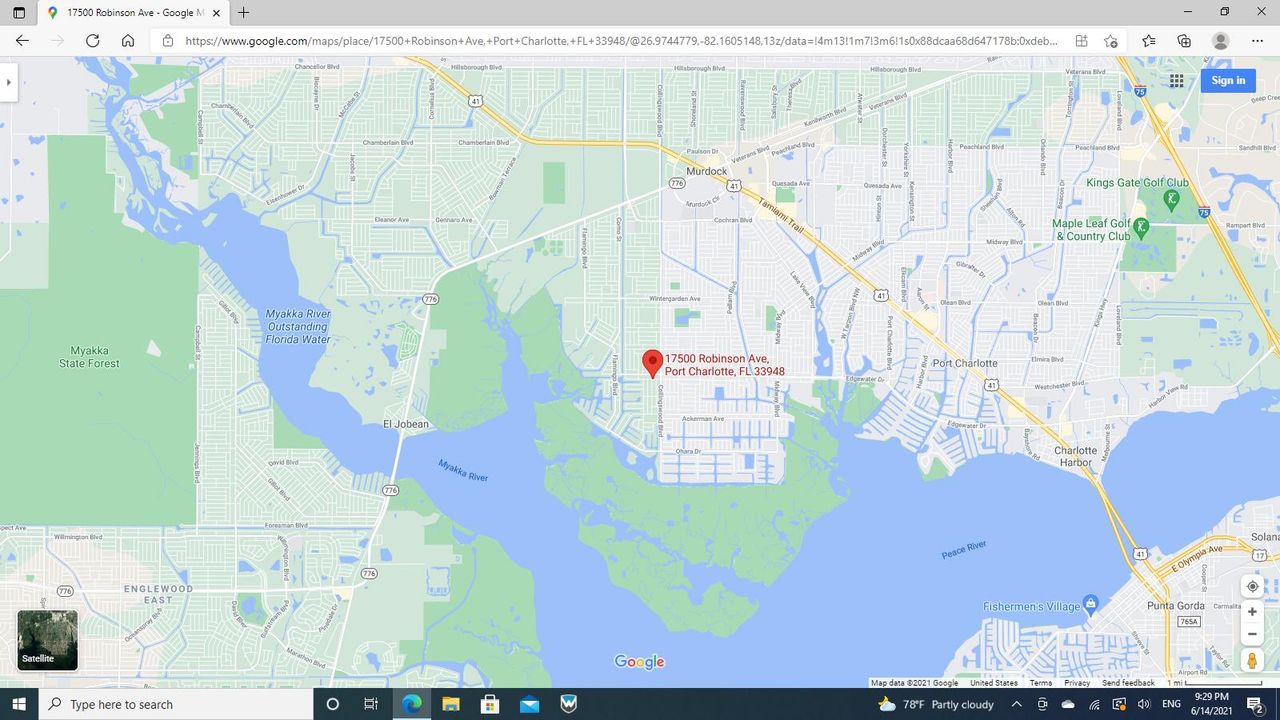Image resolution: width=1280 pixels, height=720 pixels.
Task: Expand the collapsed side panel arrow
Action: click(x=9, y=82)
